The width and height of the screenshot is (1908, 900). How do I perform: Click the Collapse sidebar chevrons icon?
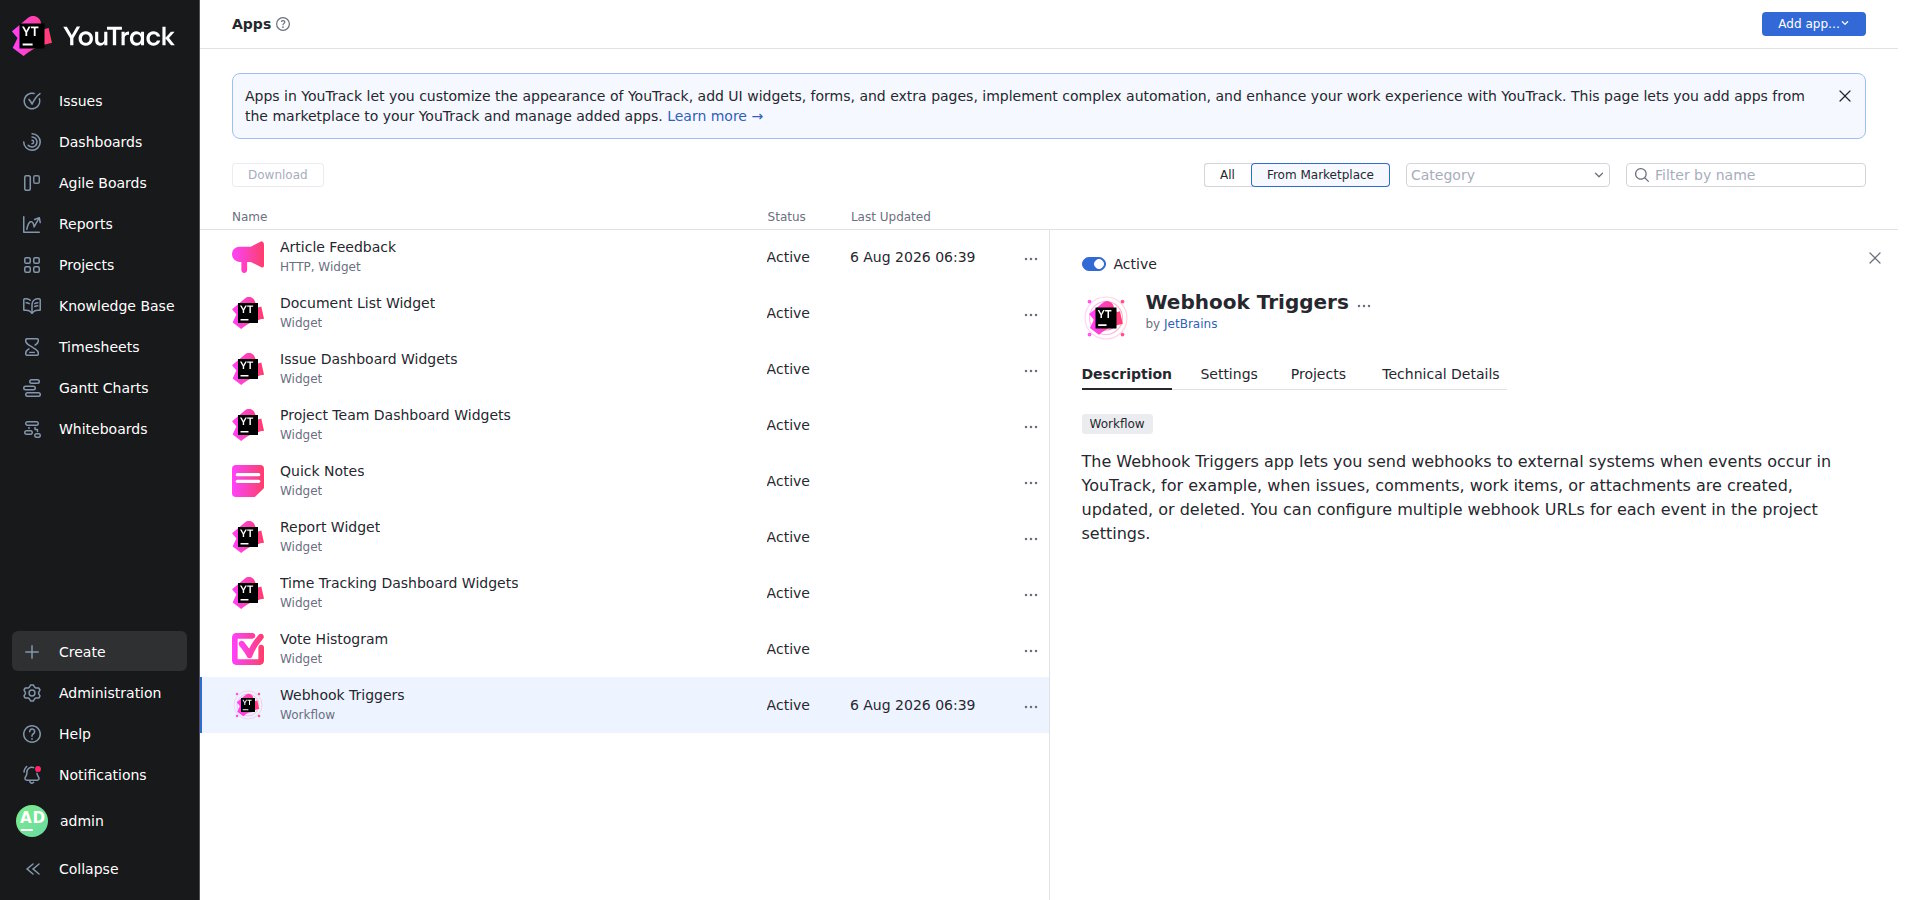click(x=32, y=869)
